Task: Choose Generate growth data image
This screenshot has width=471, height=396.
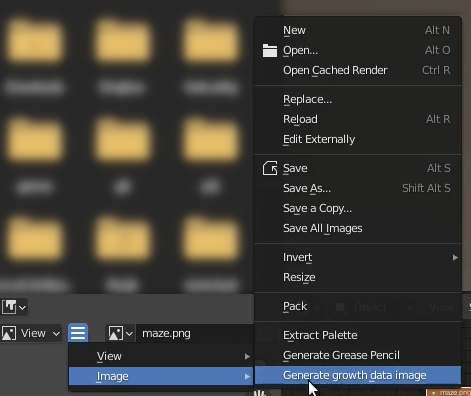Action: click(358, 375)
